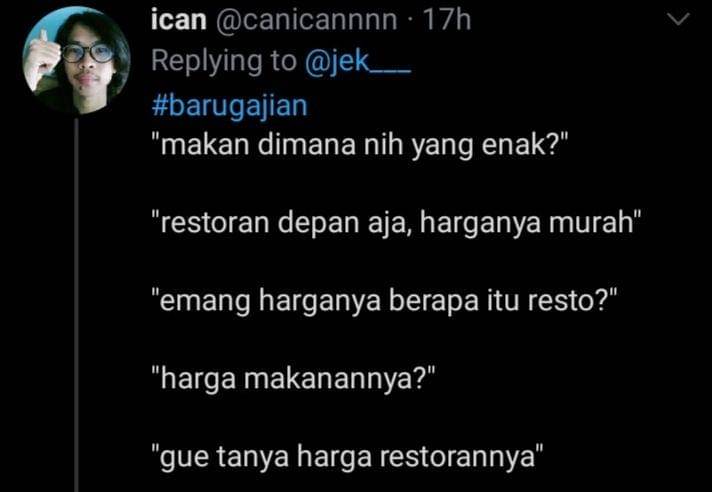Click the word 'dimana' in first quote
Viewport: 712px width, 492px height.
tap(307, 146)
